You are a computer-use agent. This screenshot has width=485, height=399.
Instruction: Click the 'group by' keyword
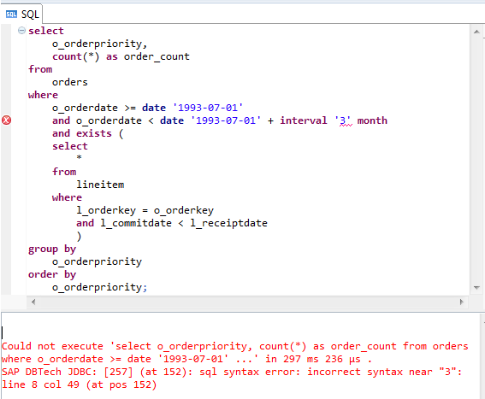[x=52, y=249]
